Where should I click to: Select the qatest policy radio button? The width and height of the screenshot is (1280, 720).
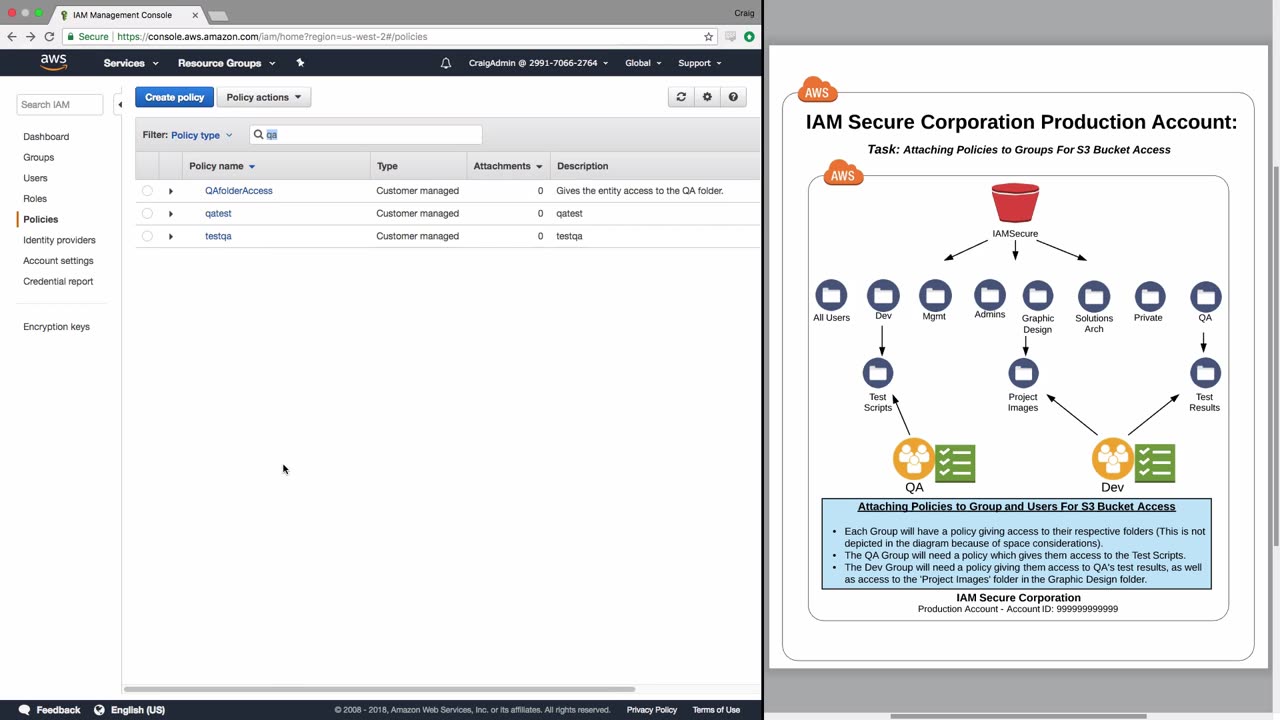[147, 213]
